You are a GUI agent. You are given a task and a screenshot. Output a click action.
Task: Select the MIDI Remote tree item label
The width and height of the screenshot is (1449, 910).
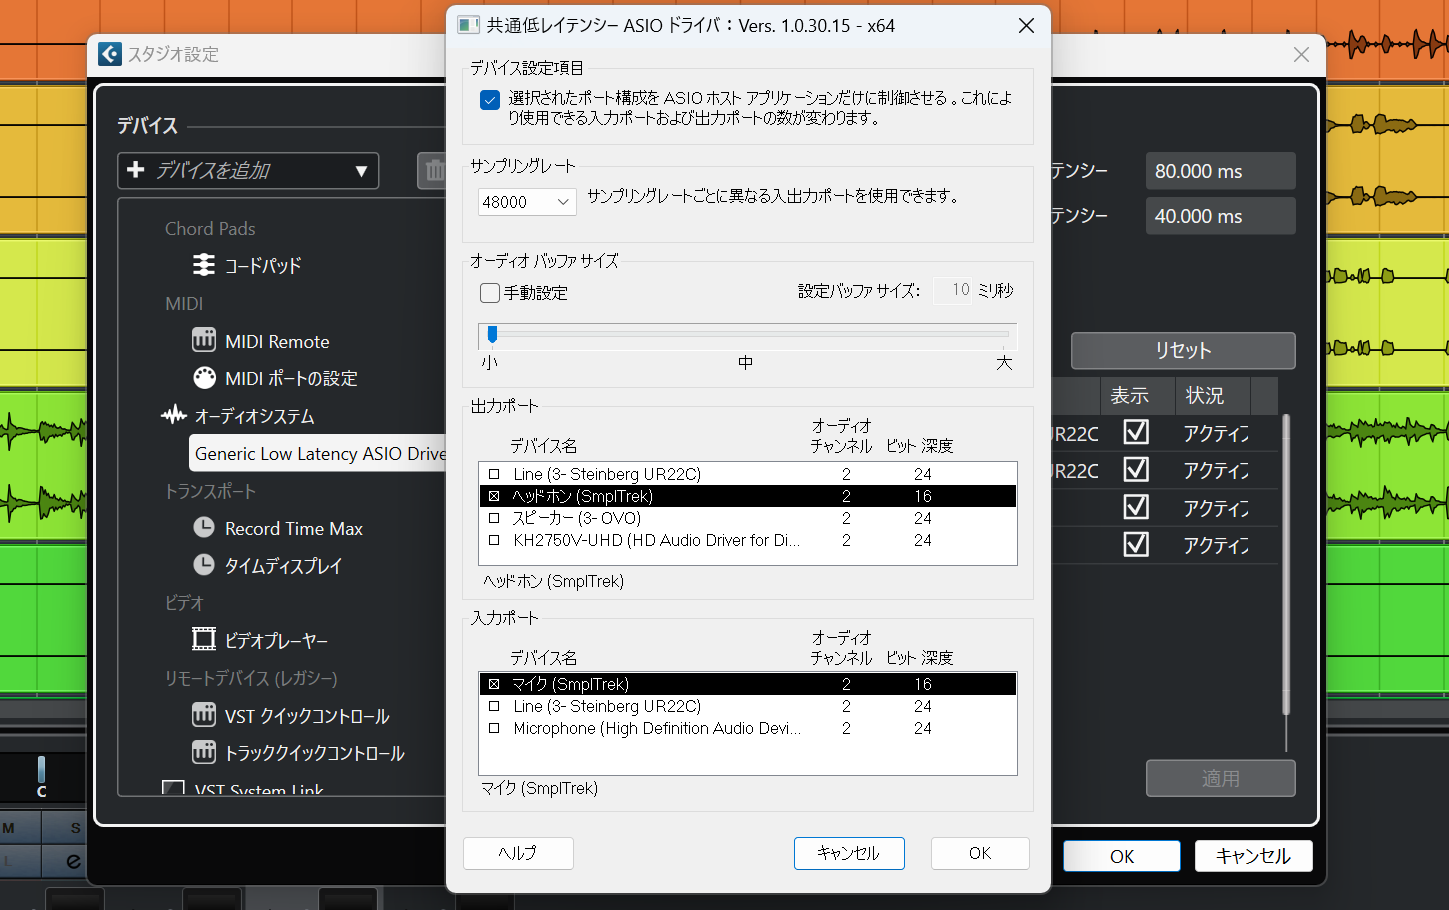[x=277, y=341]
